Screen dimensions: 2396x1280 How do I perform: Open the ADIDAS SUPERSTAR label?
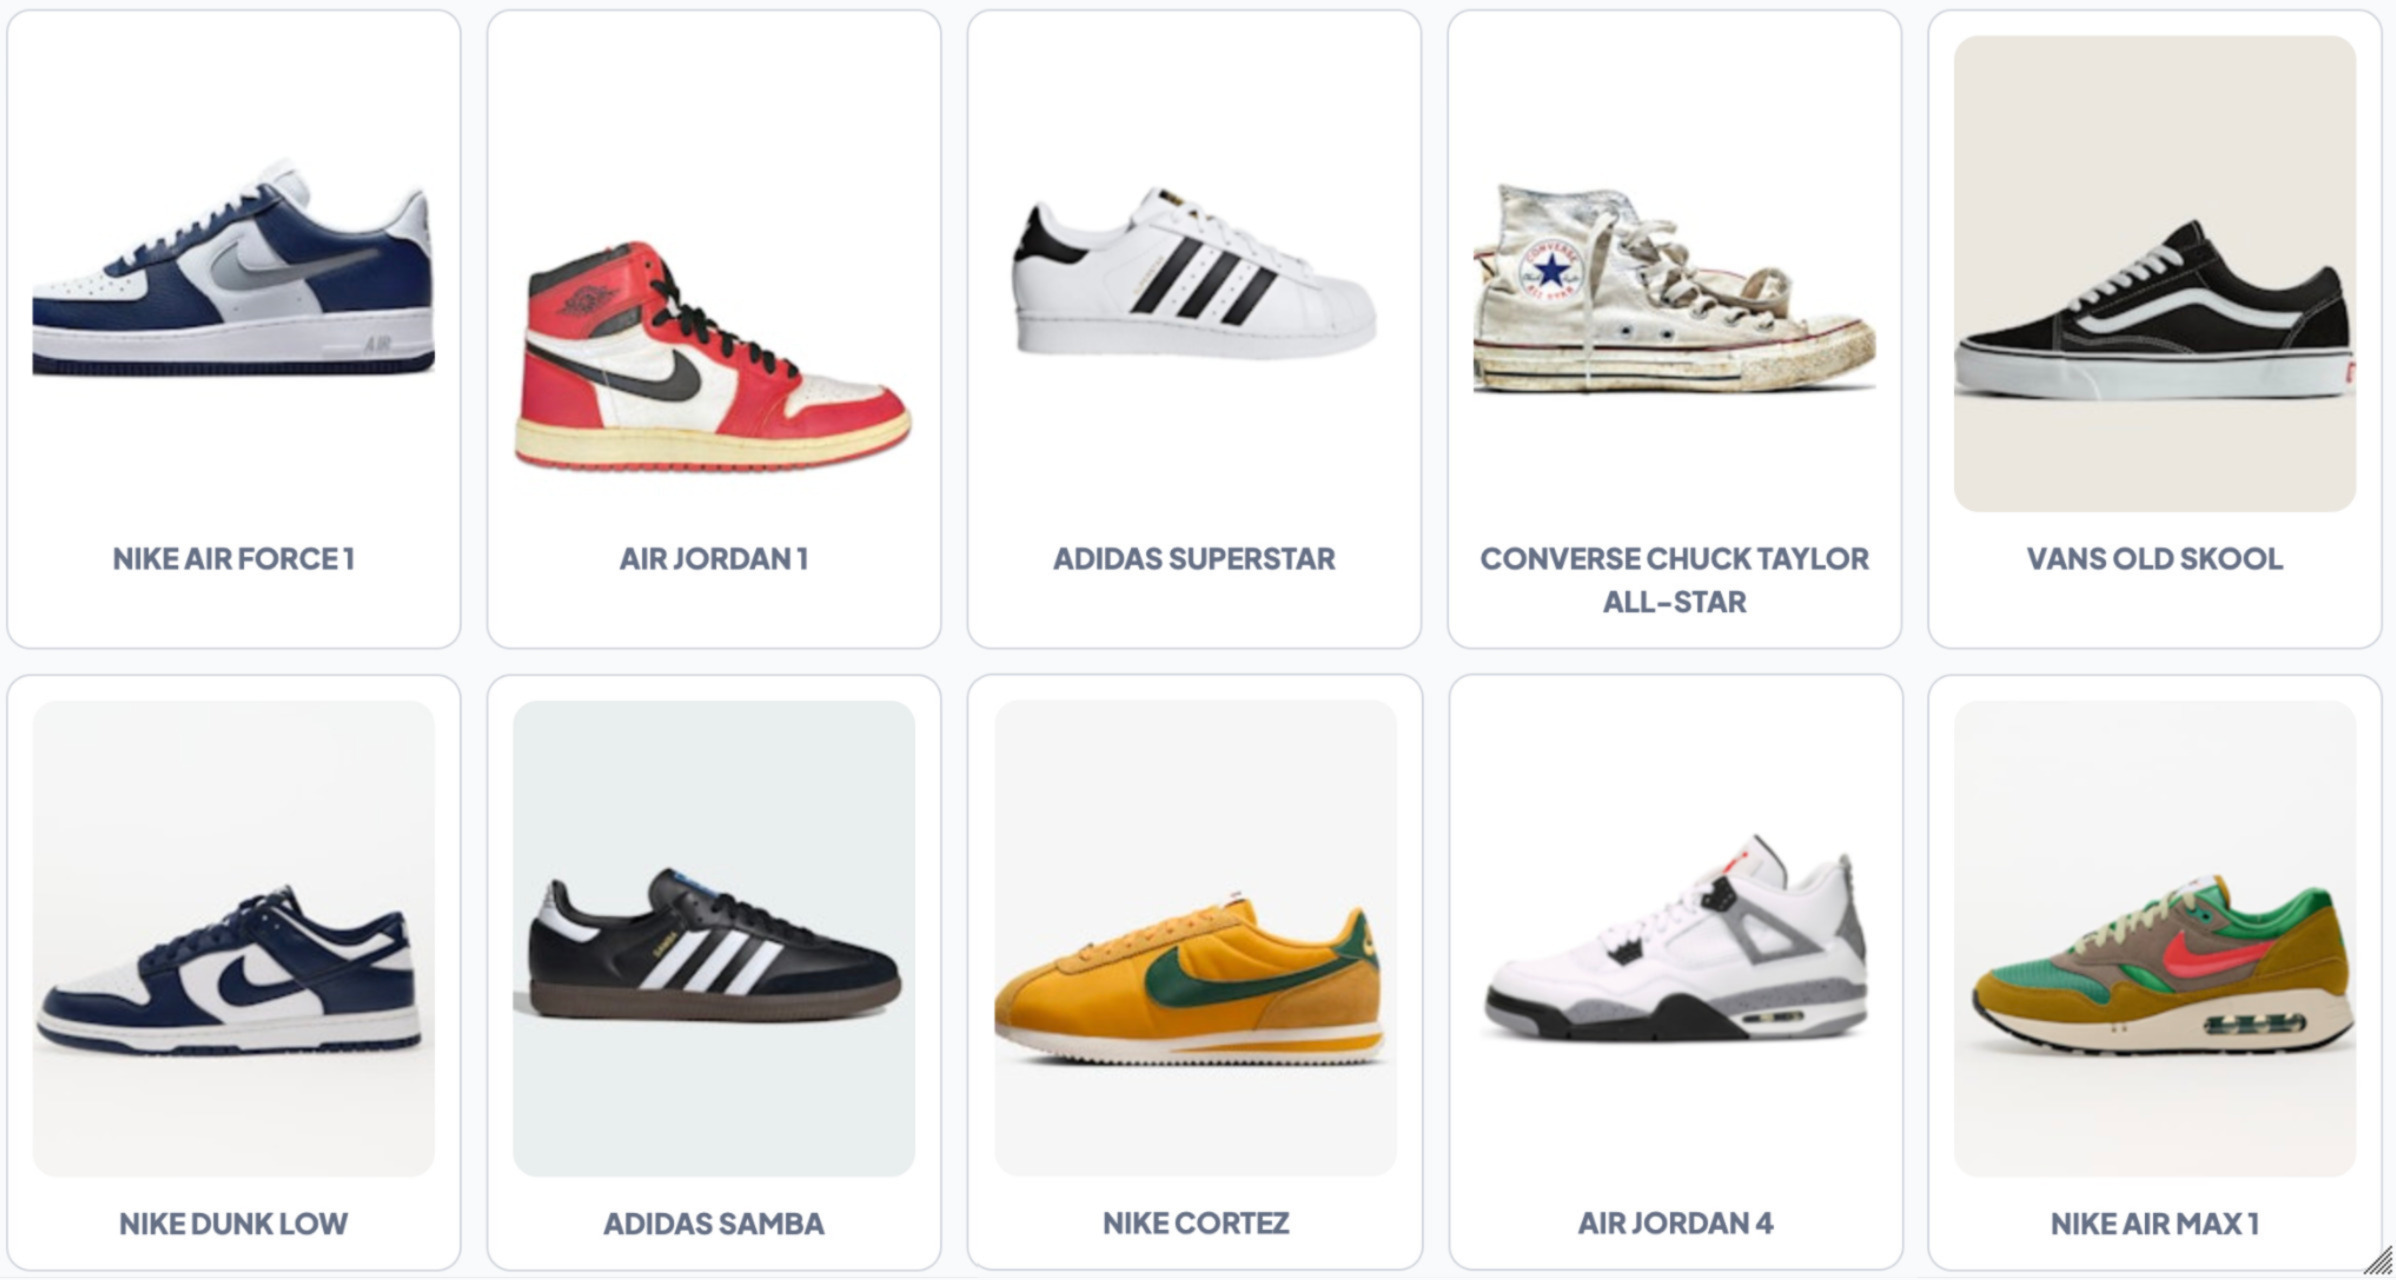point(1194,558)
